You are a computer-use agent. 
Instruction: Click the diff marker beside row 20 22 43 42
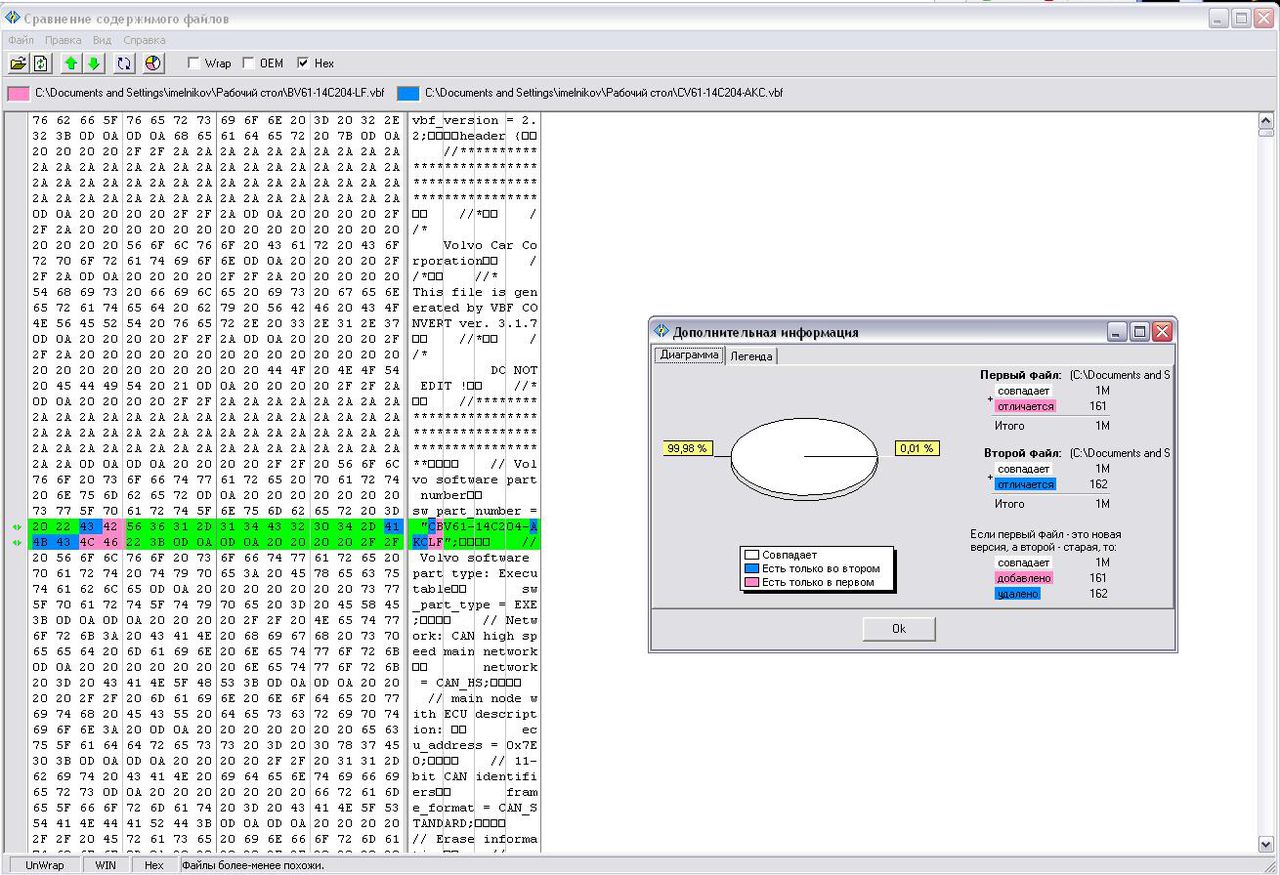point(16,527)
